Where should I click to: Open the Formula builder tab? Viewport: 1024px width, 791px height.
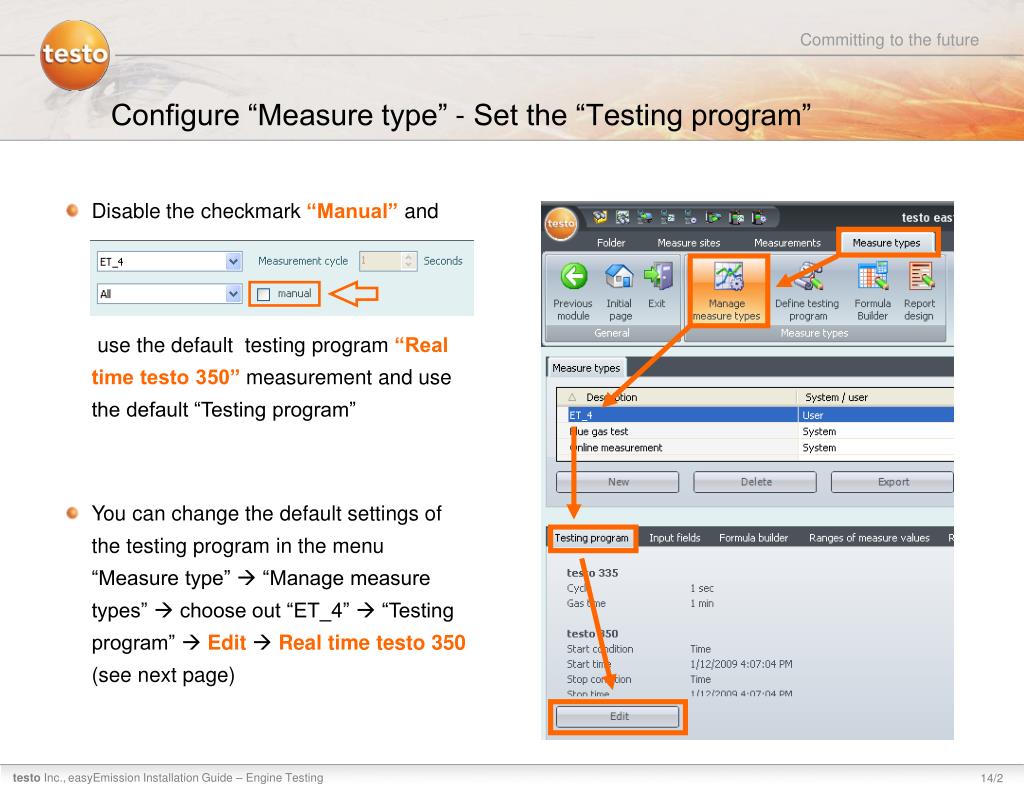(754, 538)
